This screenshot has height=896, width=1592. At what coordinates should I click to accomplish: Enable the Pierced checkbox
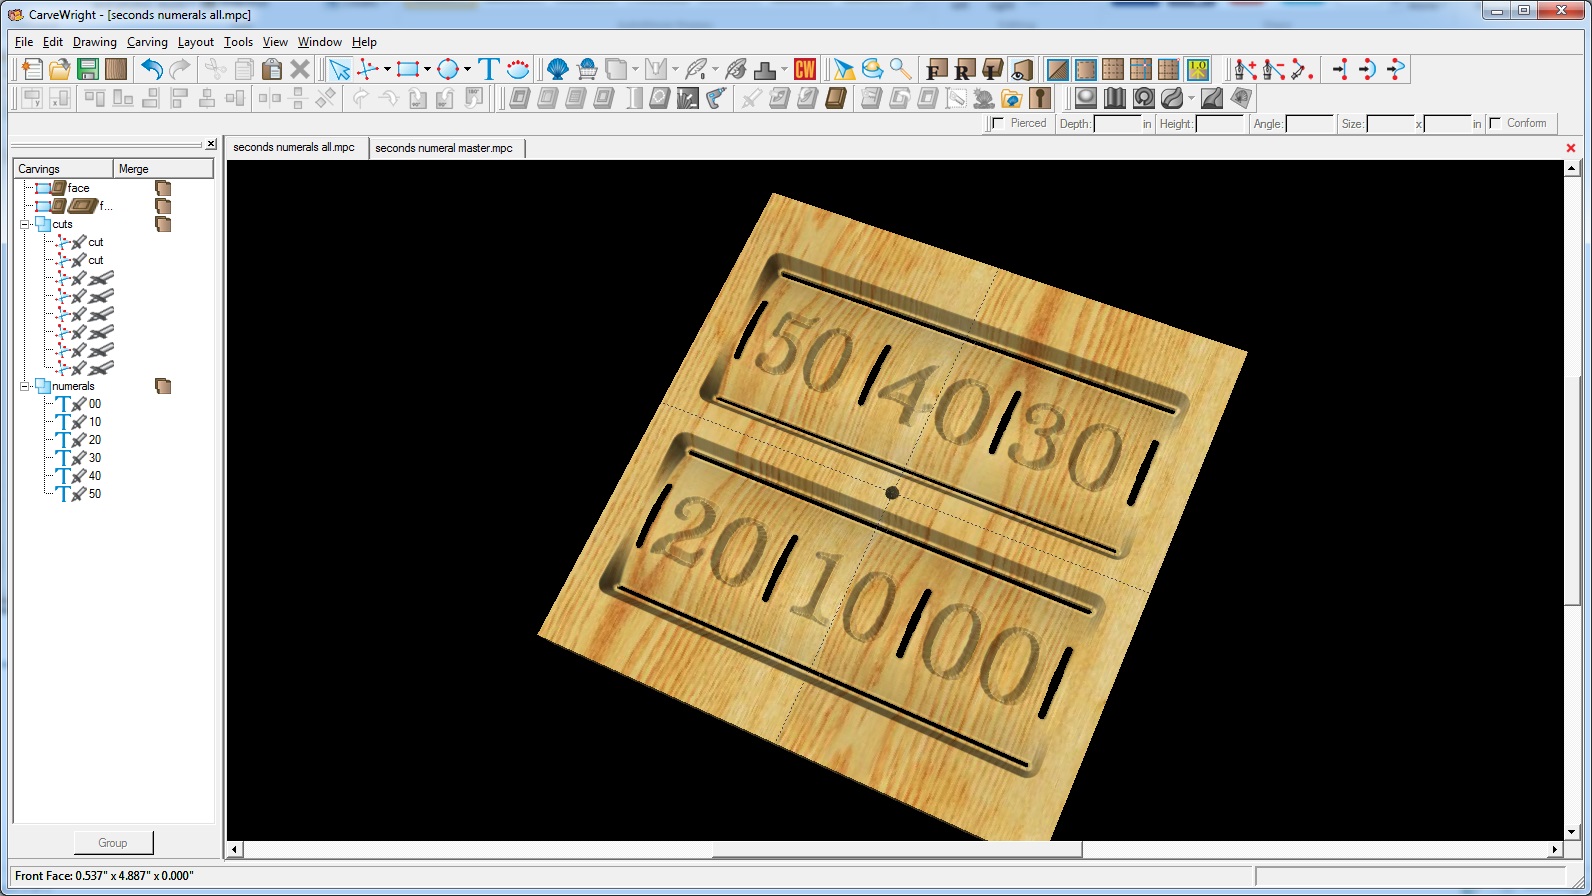pyautogui.click(x=998, y=123)
